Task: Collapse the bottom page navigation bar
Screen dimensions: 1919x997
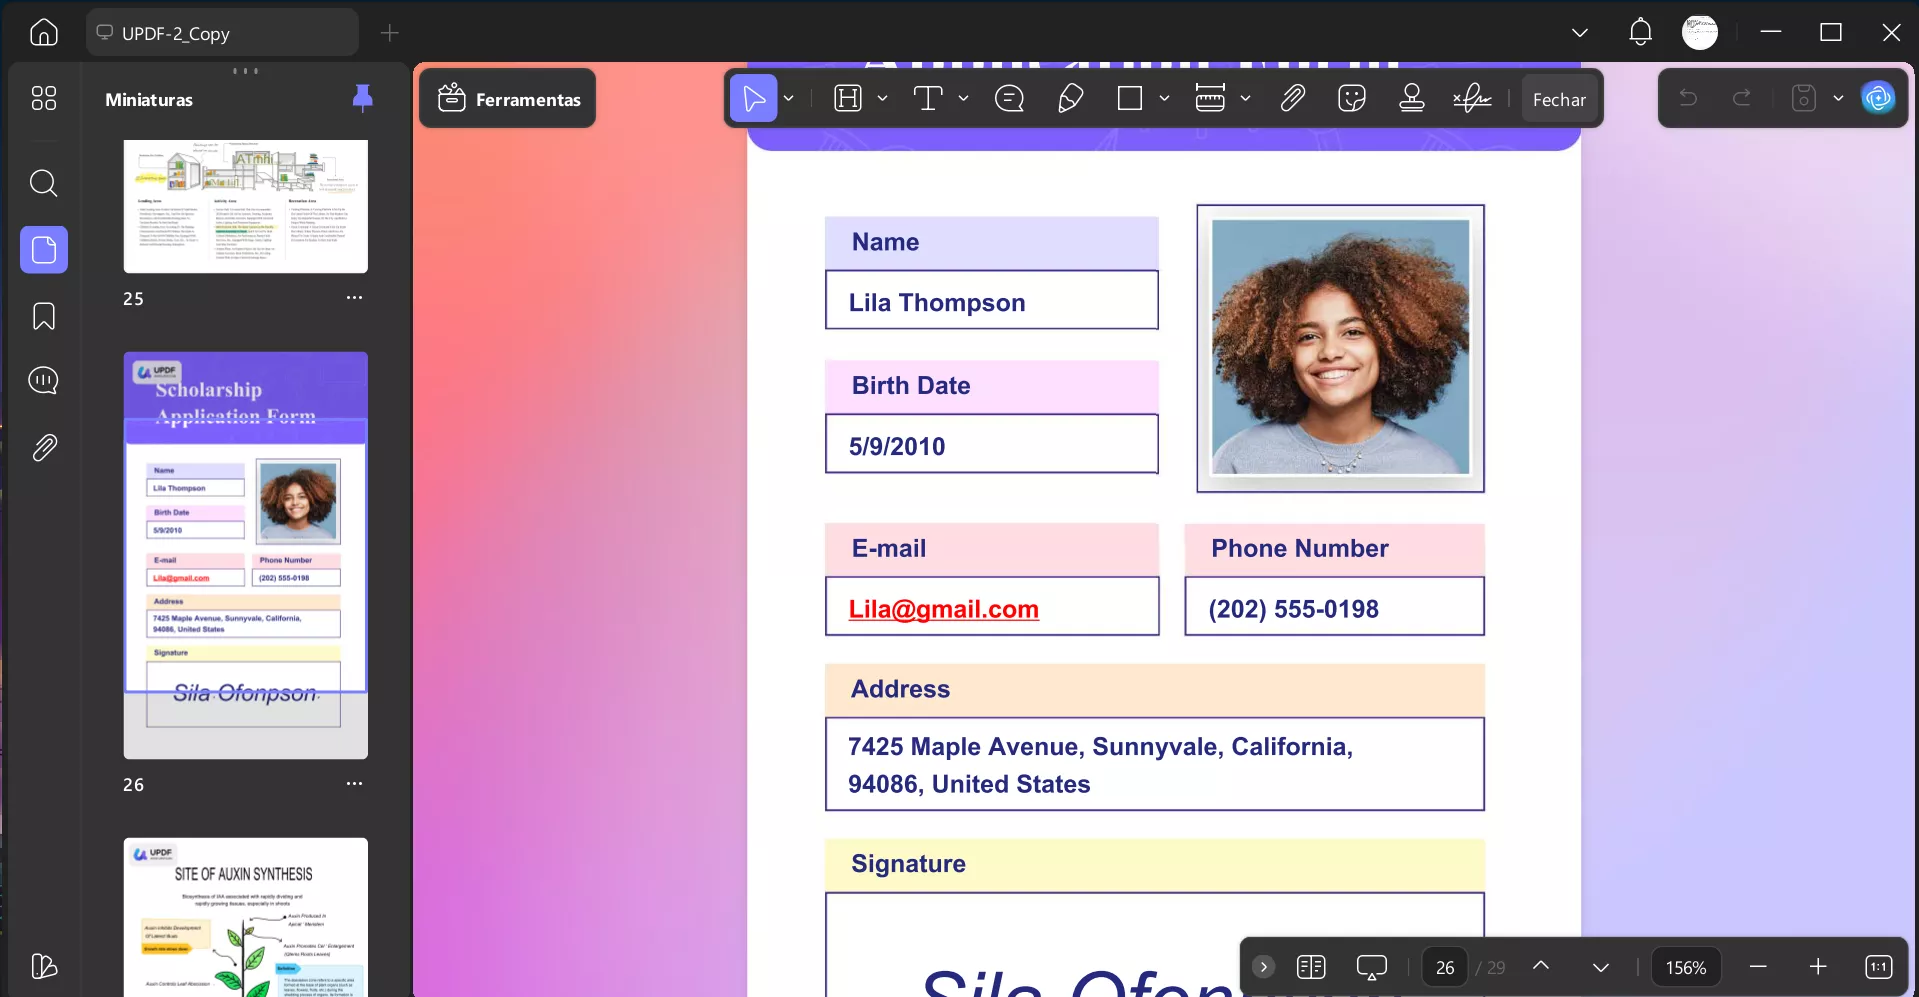Action: click(x=1263, y=967)
